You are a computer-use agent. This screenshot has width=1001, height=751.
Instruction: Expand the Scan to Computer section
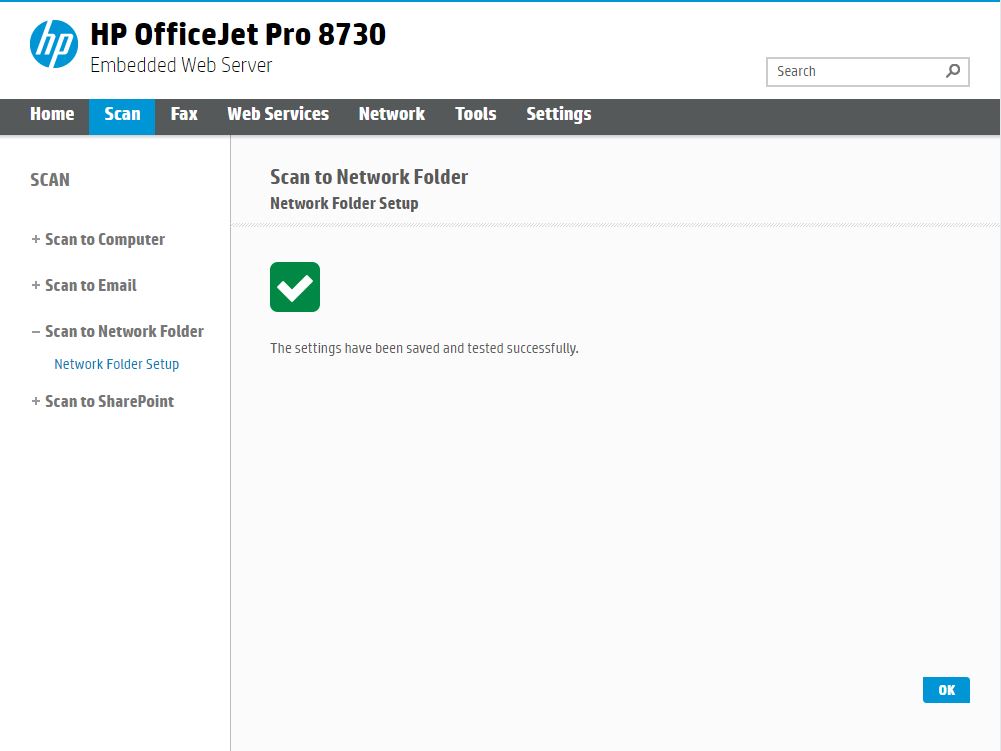98,239
